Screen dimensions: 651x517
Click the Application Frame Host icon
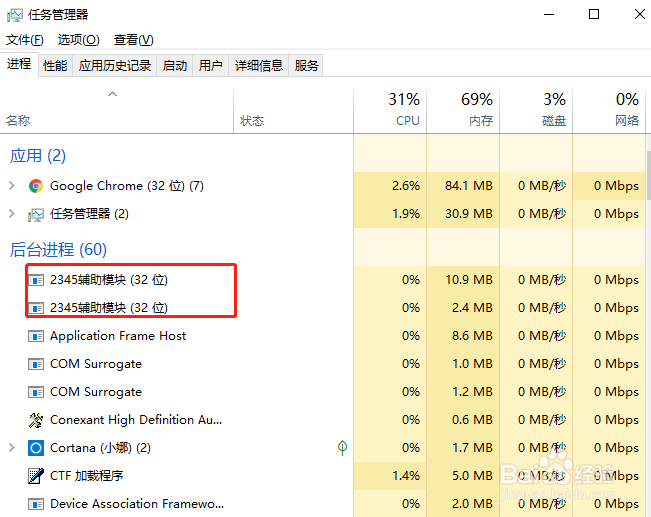point(36,336)
